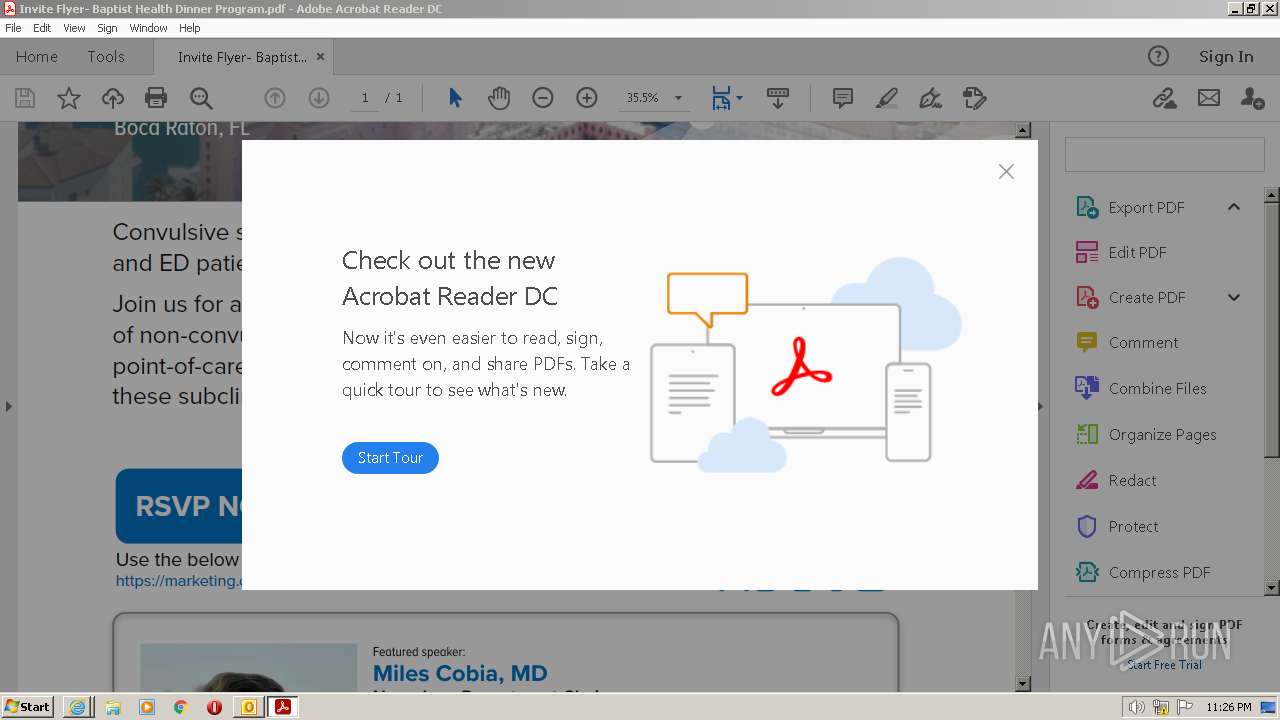Collapse the Export PDF section chevron
1280x720 pixels.
[1234, 207]
